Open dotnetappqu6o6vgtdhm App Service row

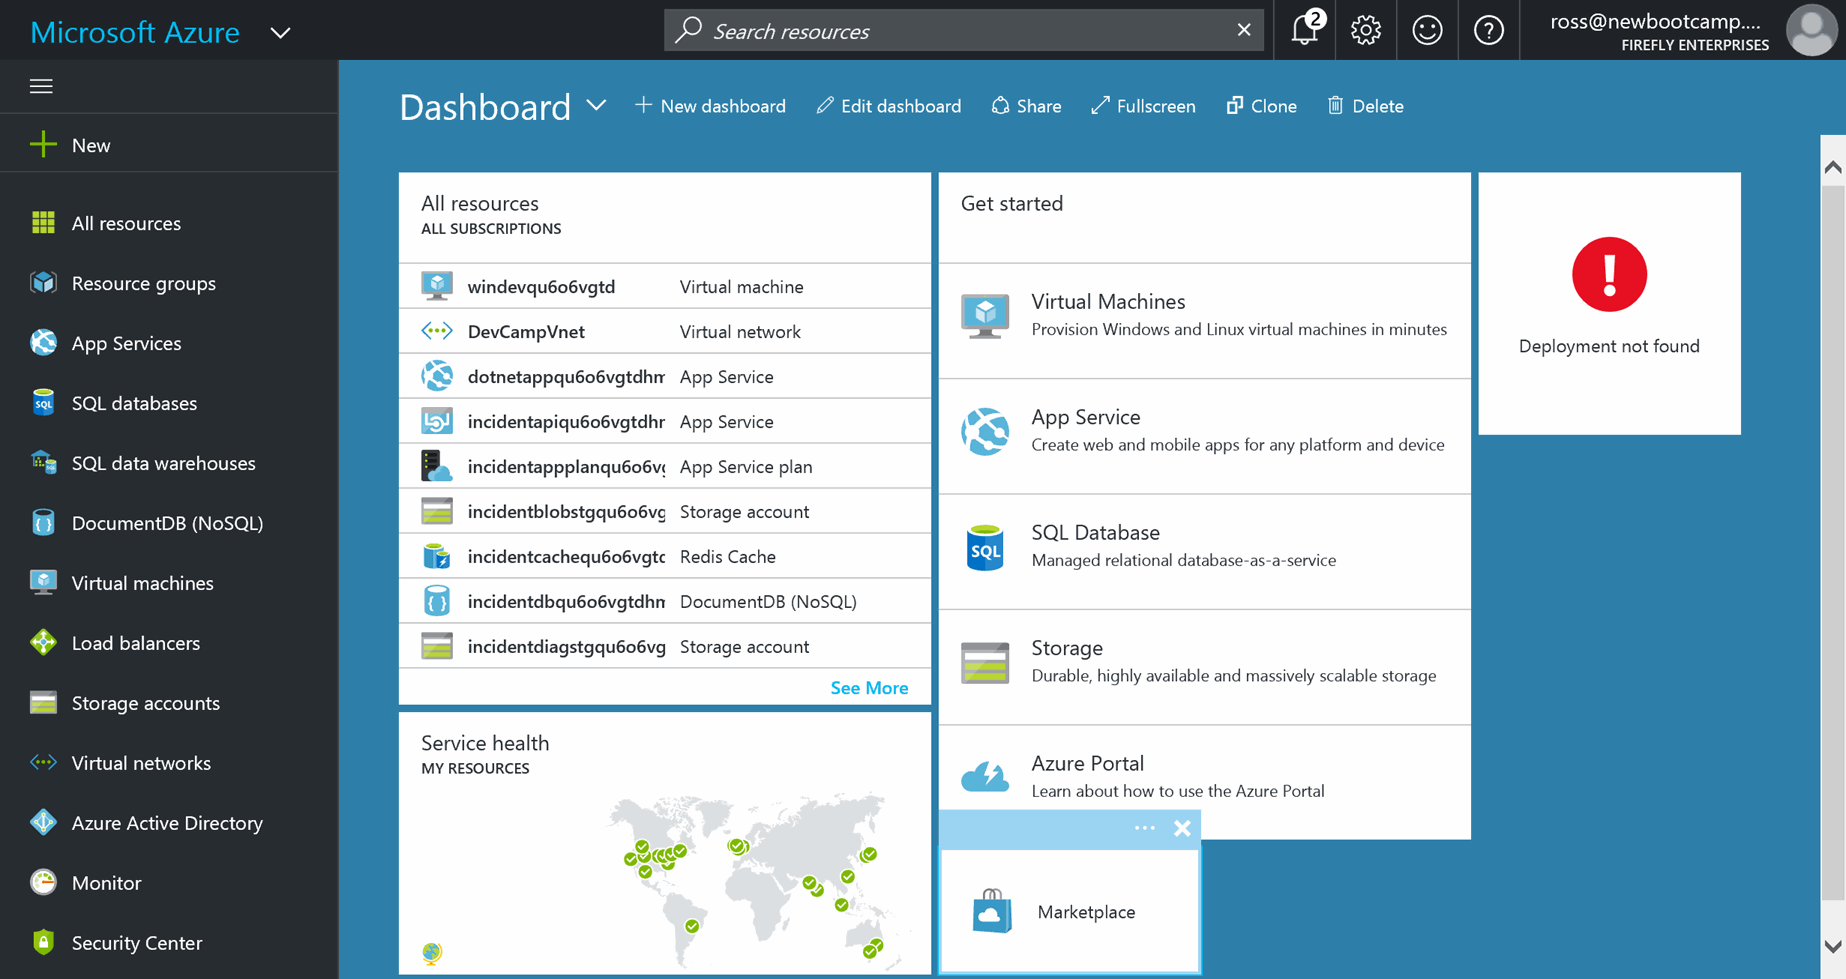click(x=665, y=376)
